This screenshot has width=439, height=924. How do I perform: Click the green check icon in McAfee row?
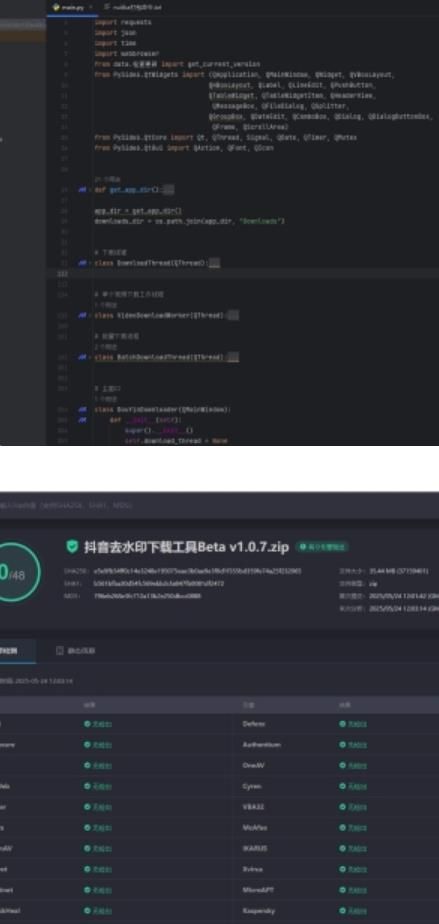pos(342,827)
